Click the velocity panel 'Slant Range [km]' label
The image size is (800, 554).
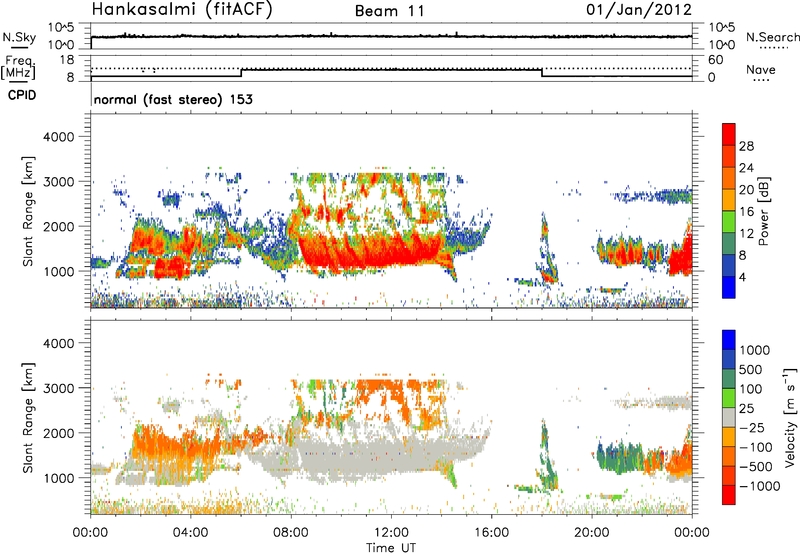[x=28, y=417]
